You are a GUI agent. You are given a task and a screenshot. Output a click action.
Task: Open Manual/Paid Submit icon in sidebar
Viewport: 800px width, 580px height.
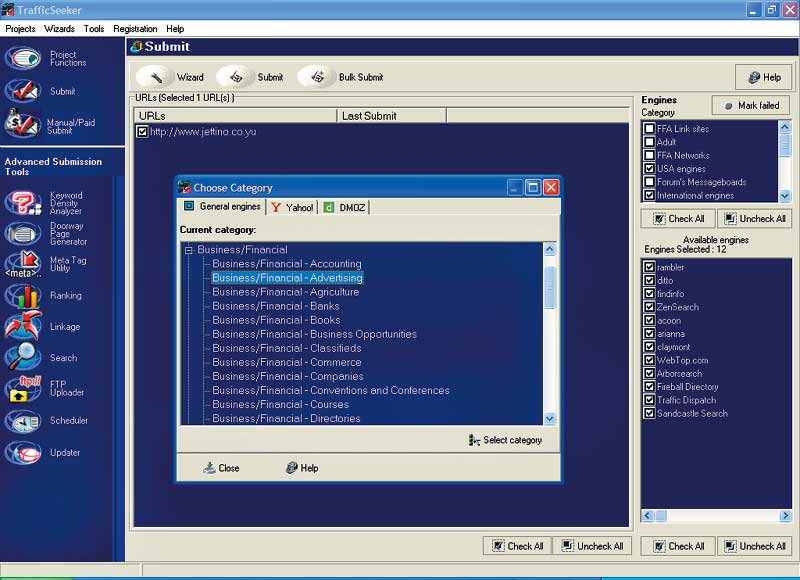click(x=22, y=124)
